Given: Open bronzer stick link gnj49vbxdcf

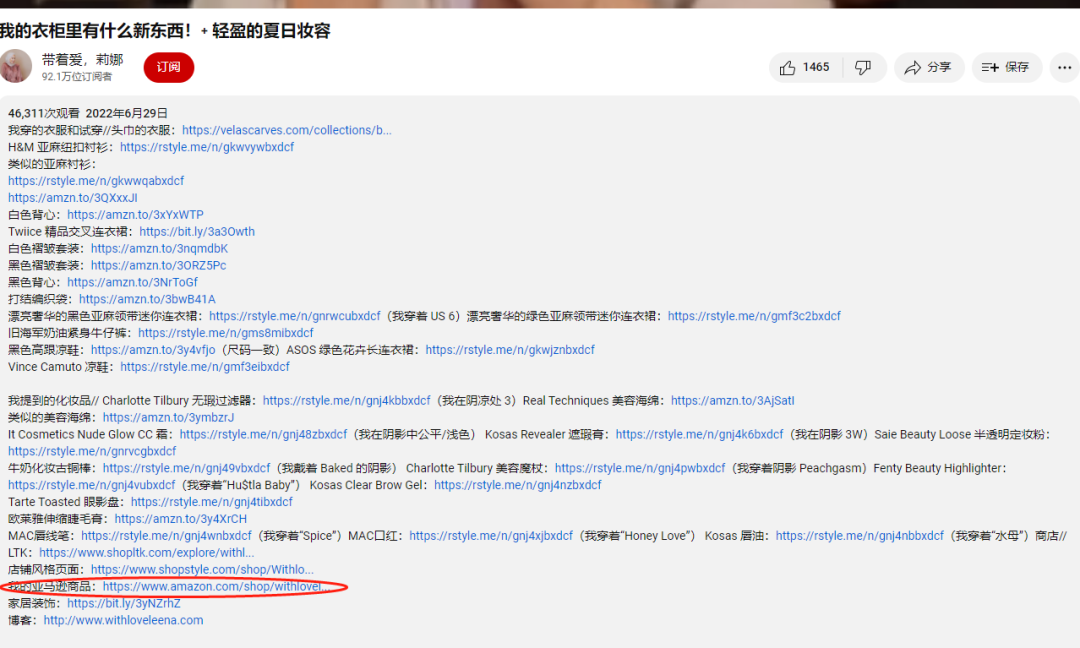Looking at the screenshot, I should (187, 468).
